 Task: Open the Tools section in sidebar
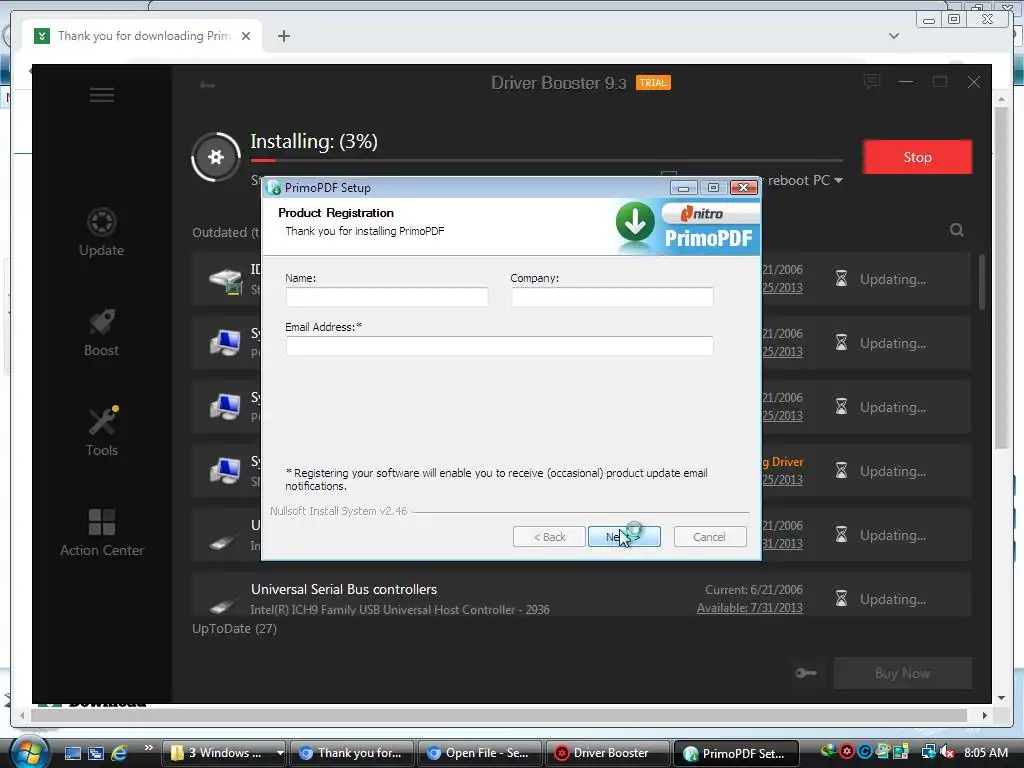[x=102, y=432]
